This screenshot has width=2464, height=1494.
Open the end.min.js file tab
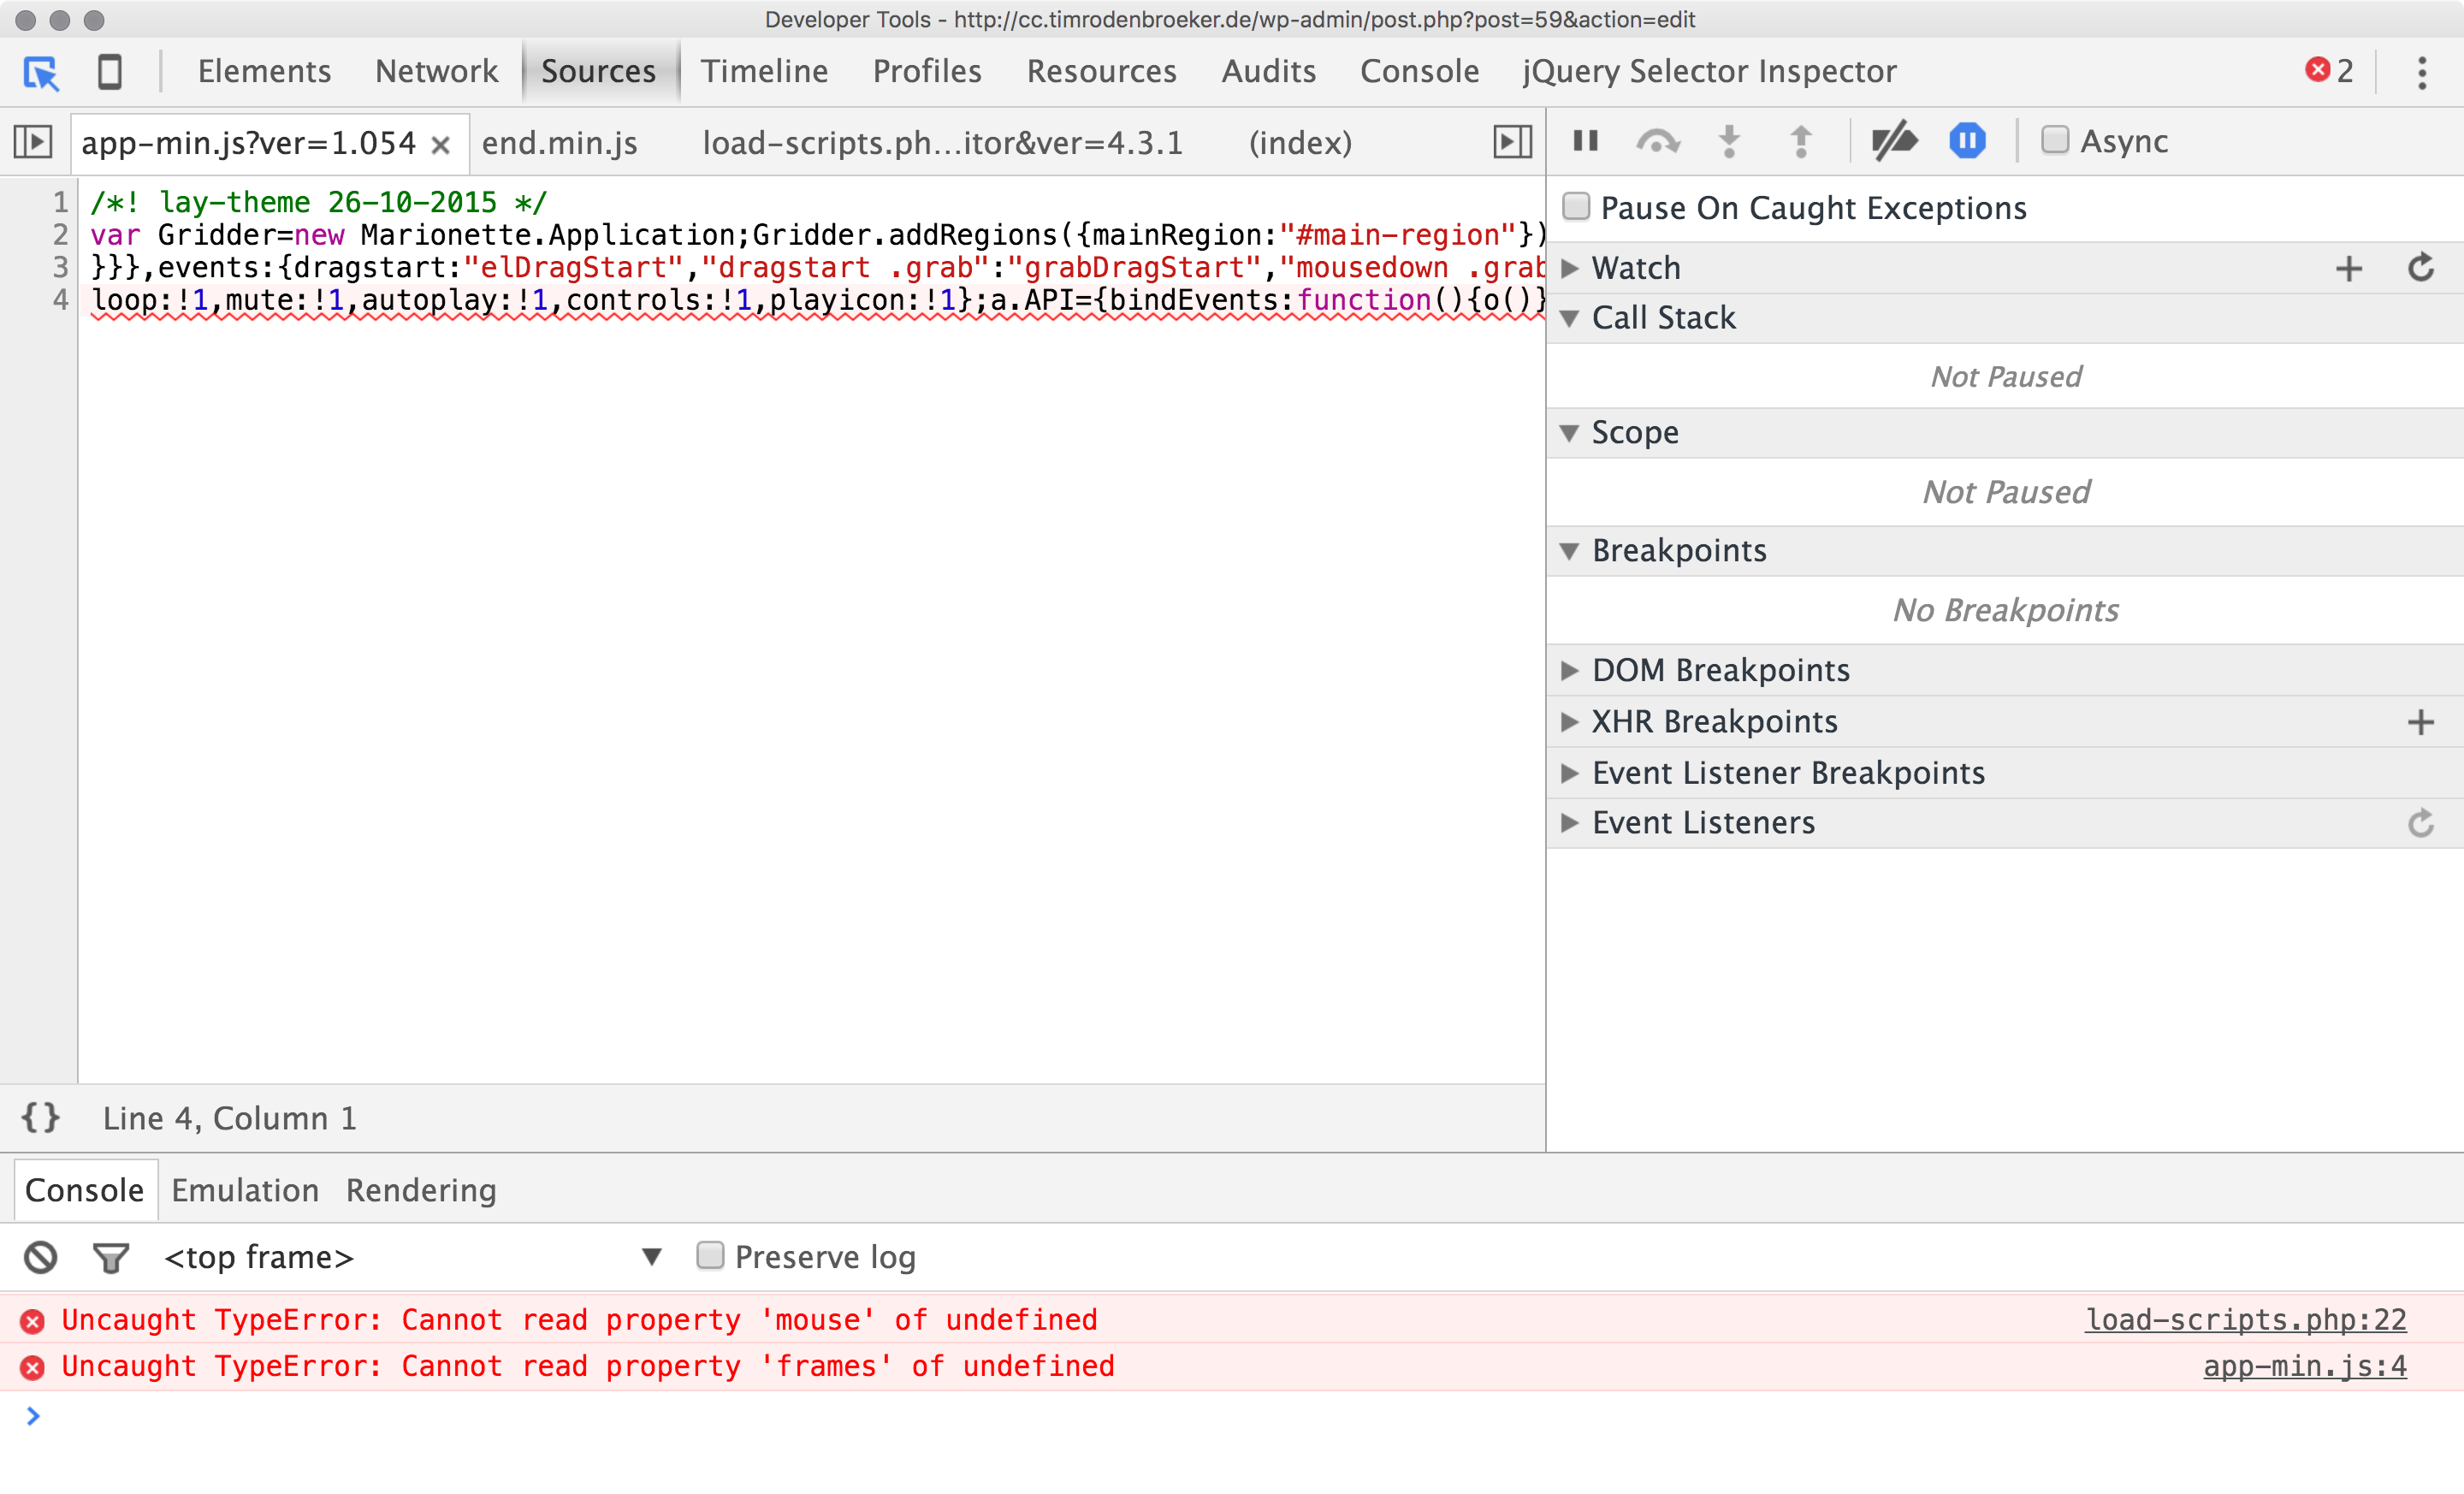(x=559, y=143)
